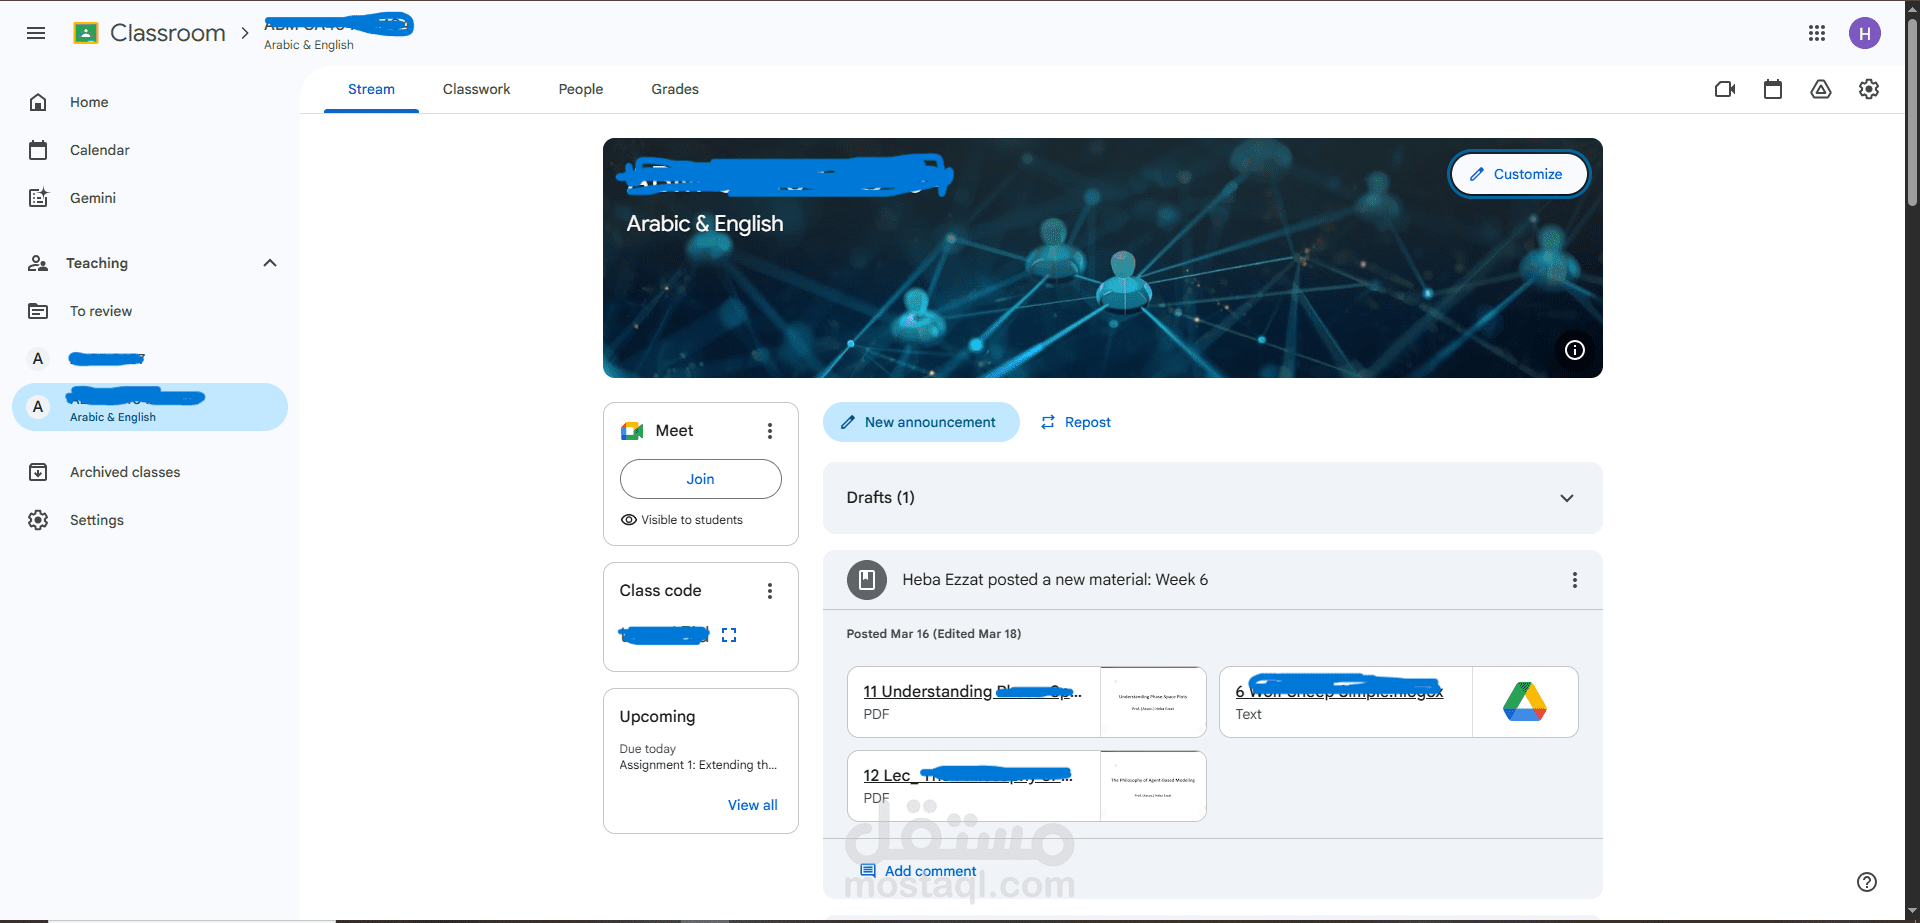Click the Repost button

[x=1076, y=422]
